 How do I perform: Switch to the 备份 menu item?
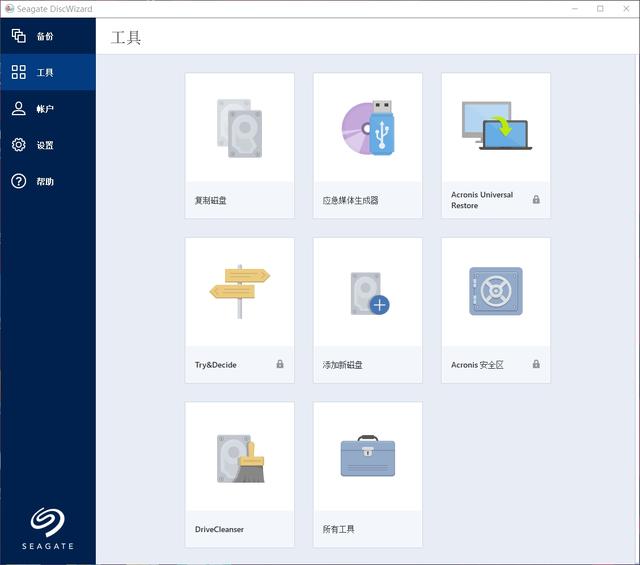[45, 36]
